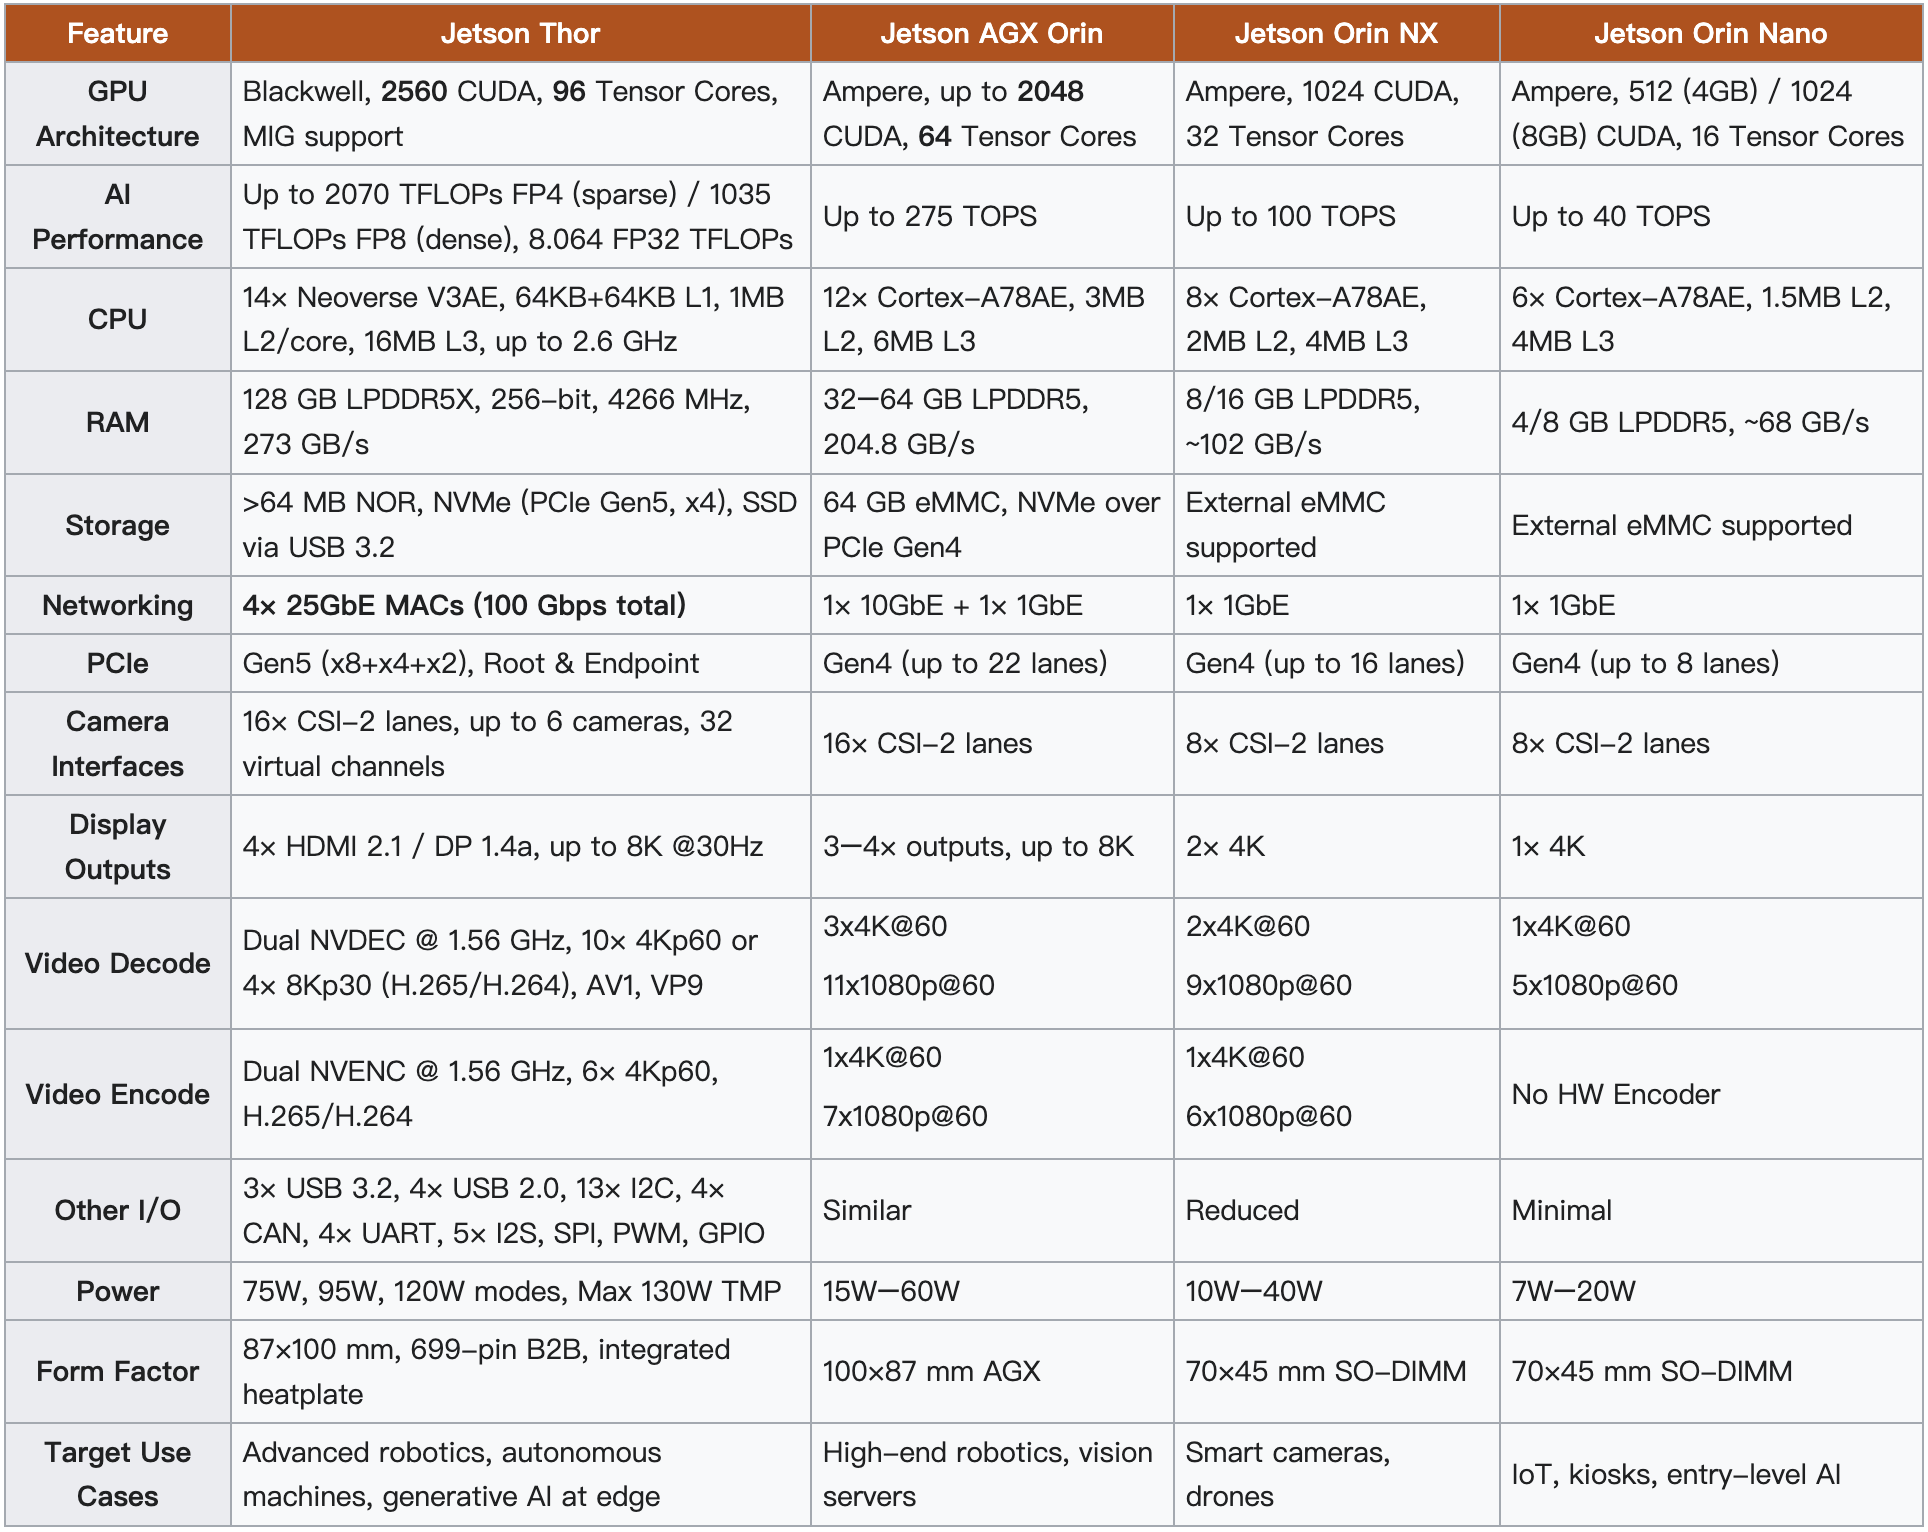Click the Gen4 (up to 22 lanes) cell
1928x1532 pixels.
(x=964, y=663)
